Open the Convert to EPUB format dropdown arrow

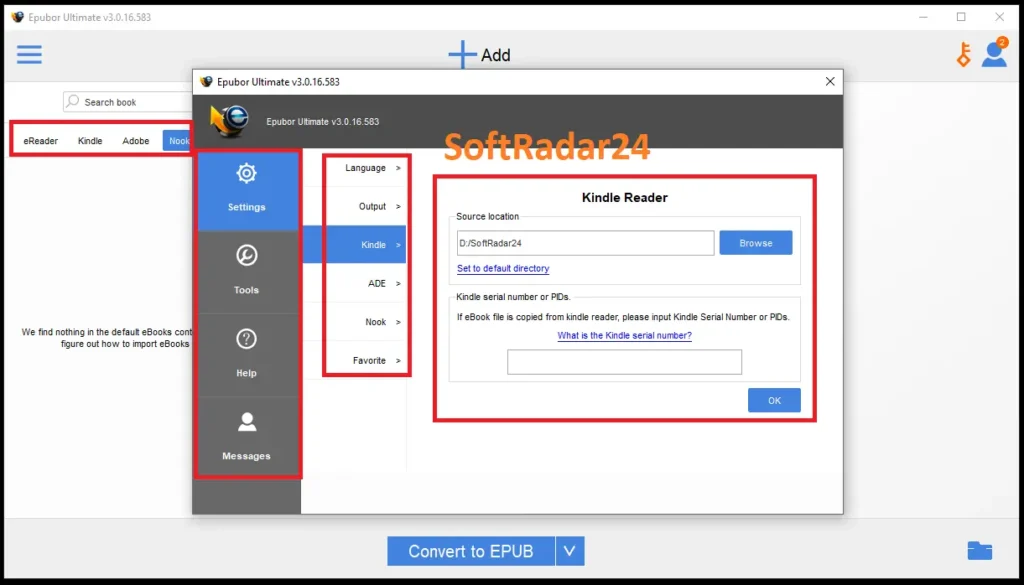click(569, 550)
